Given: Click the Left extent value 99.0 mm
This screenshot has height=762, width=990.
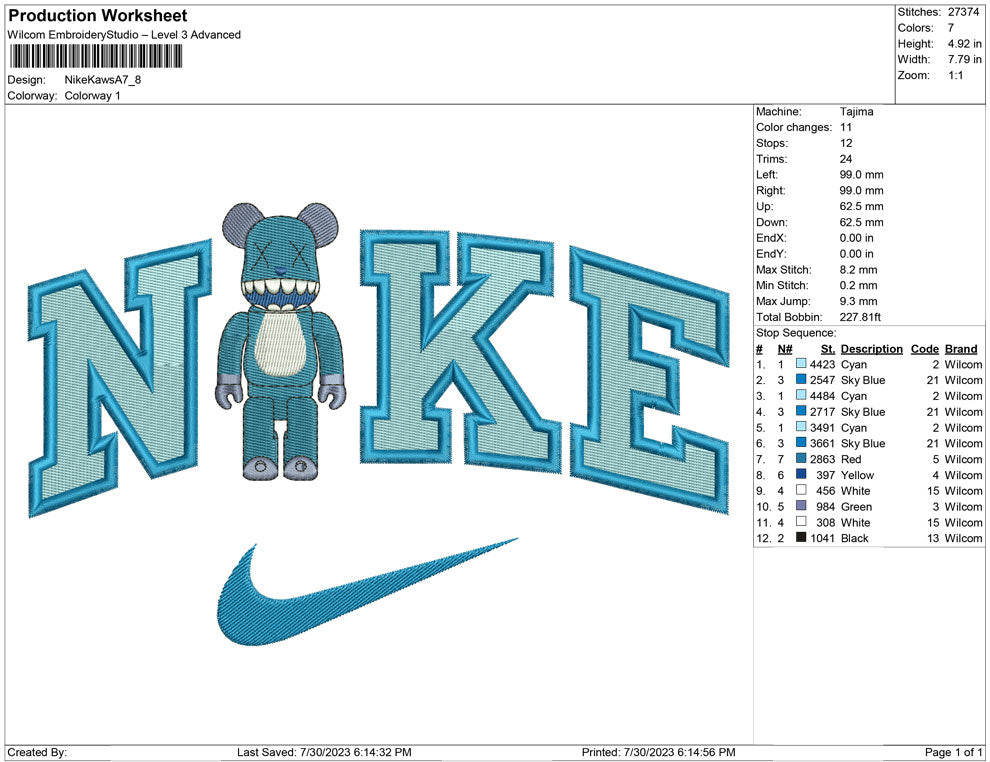Looking at the screenshot, I should tap(861, 175).
